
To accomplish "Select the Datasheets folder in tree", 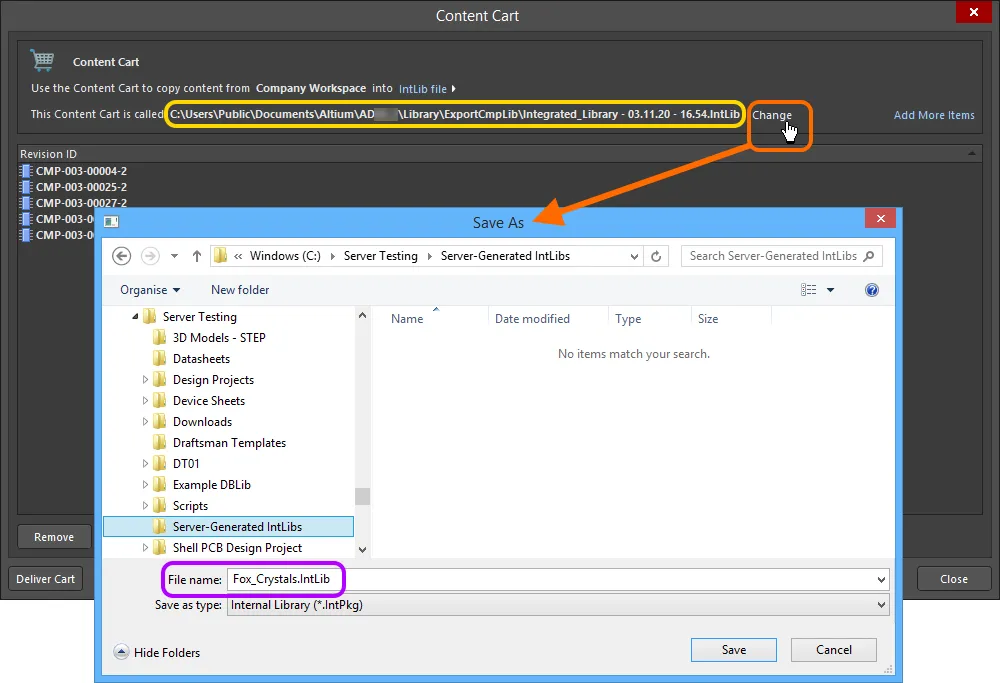I will [x=201, y=359].
